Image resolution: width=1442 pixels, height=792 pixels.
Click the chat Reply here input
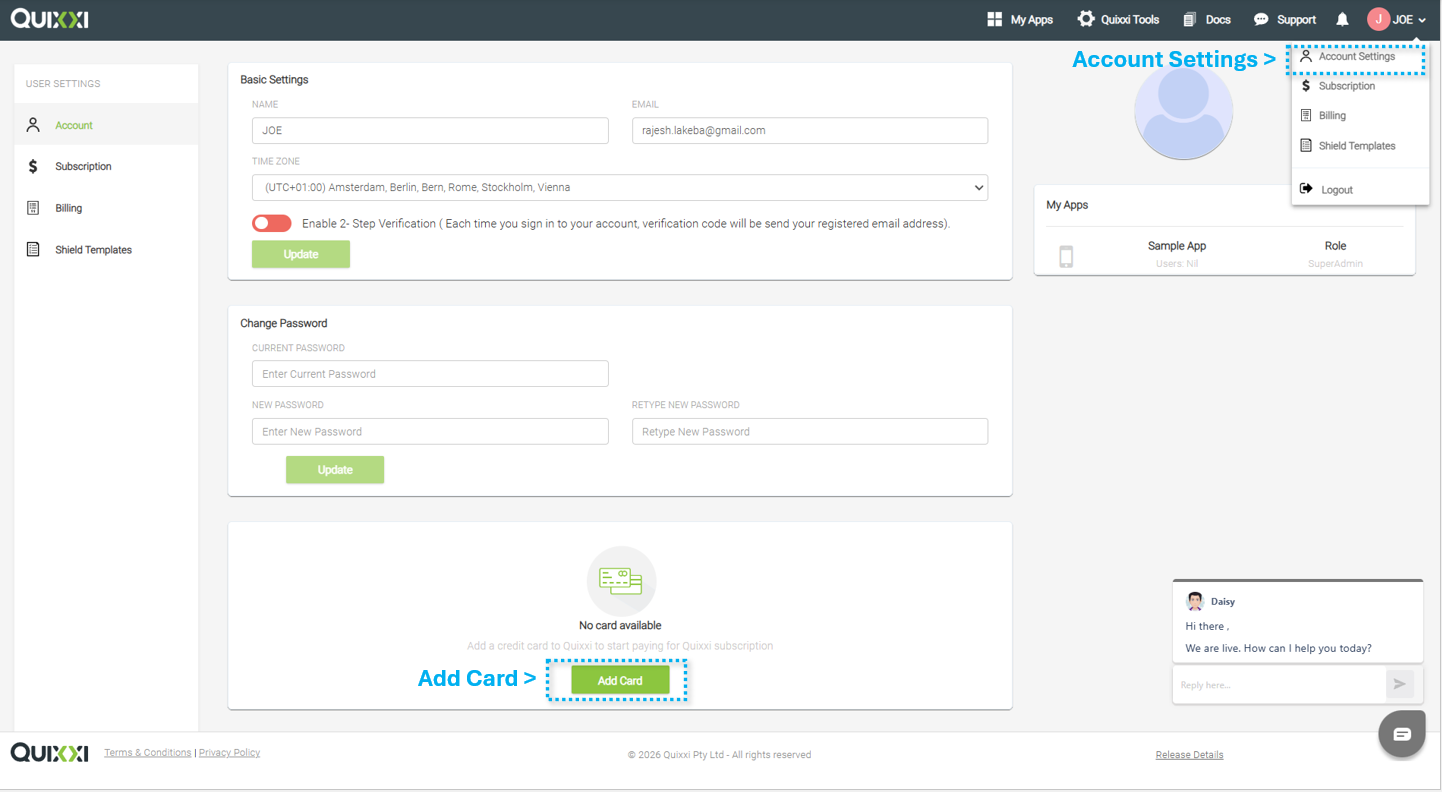coord(1279,684)
